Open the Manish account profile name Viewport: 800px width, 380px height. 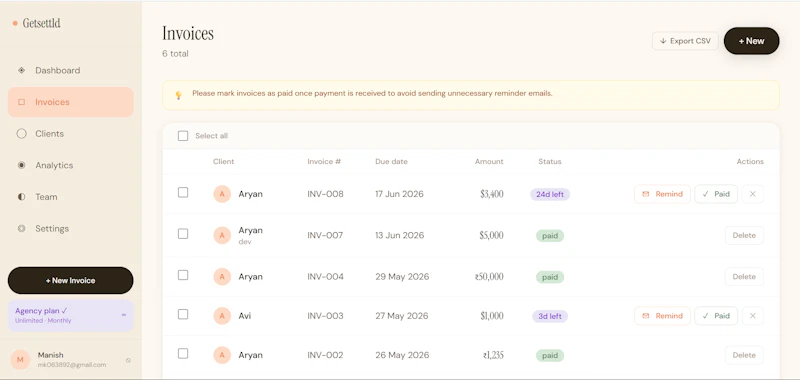[51, 355]
